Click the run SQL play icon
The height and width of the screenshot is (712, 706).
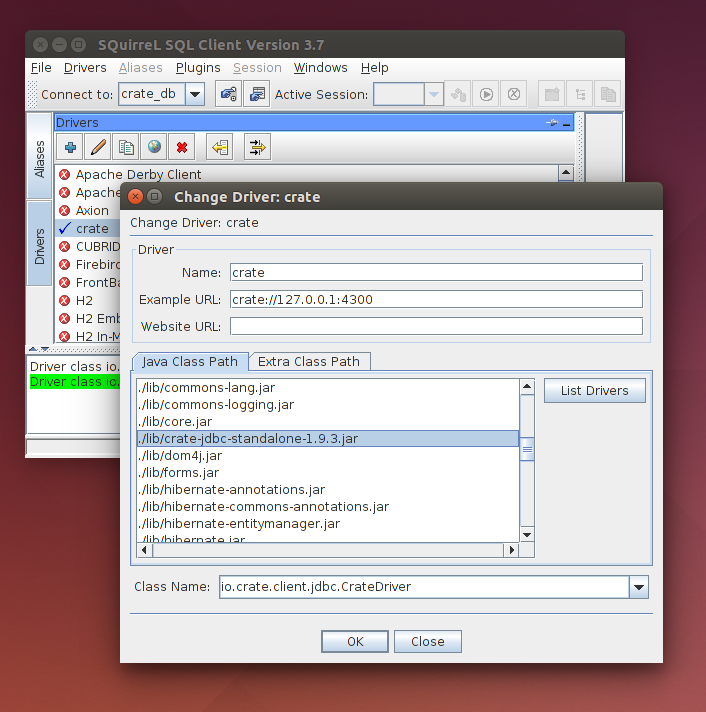pos(486,94)
